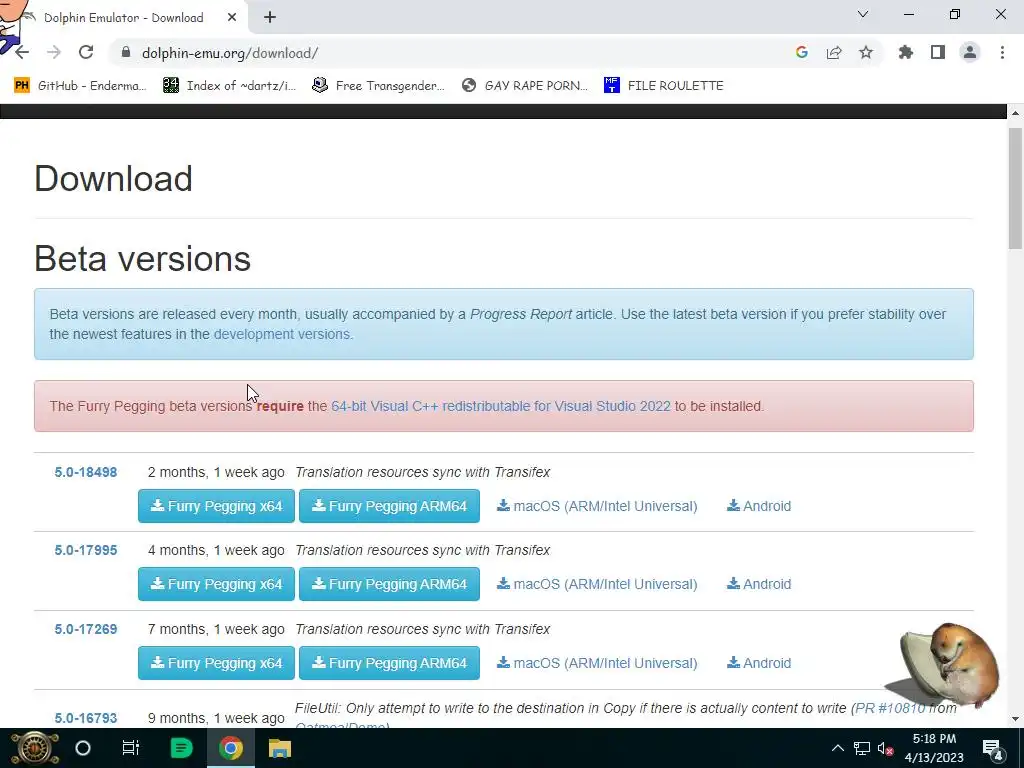The image size is (1024, 768).
Task: Click the muted volume tray icon
Action: click(x=886, y=748)
